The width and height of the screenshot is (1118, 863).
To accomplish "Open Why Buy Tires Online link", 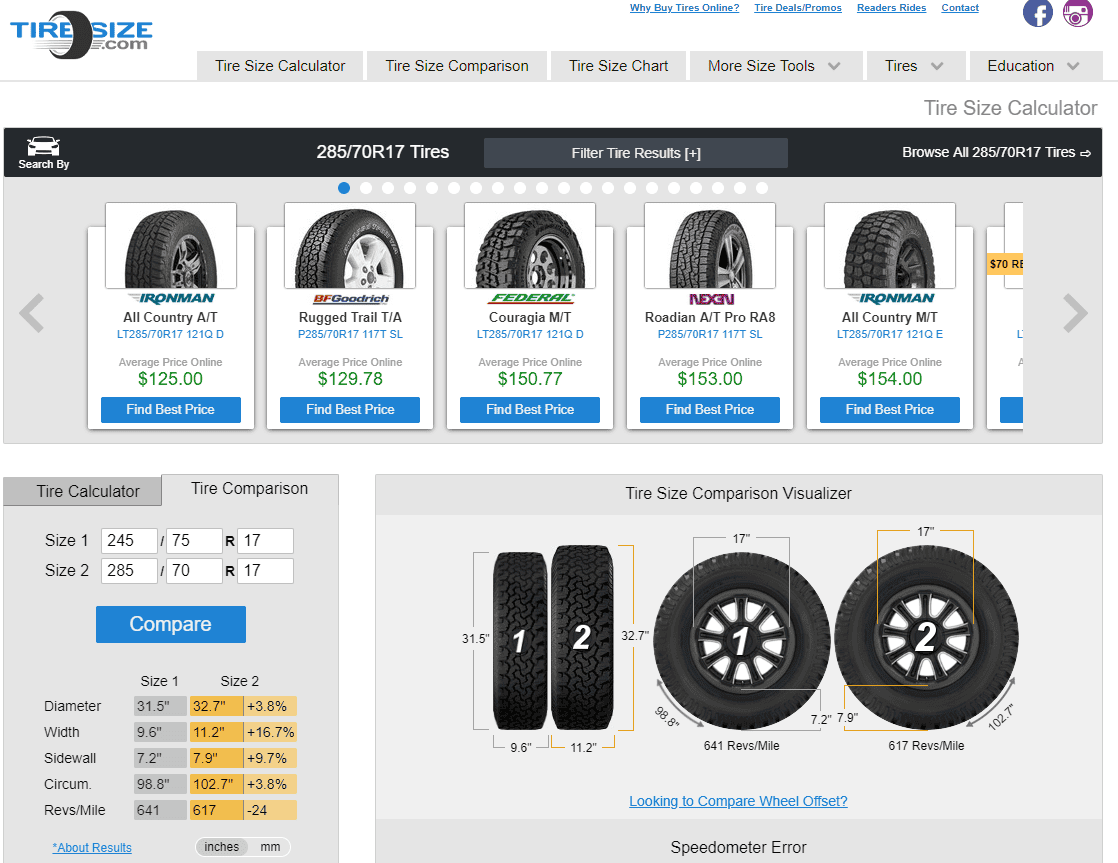I will pyautogui.click(x=684, y=8).
